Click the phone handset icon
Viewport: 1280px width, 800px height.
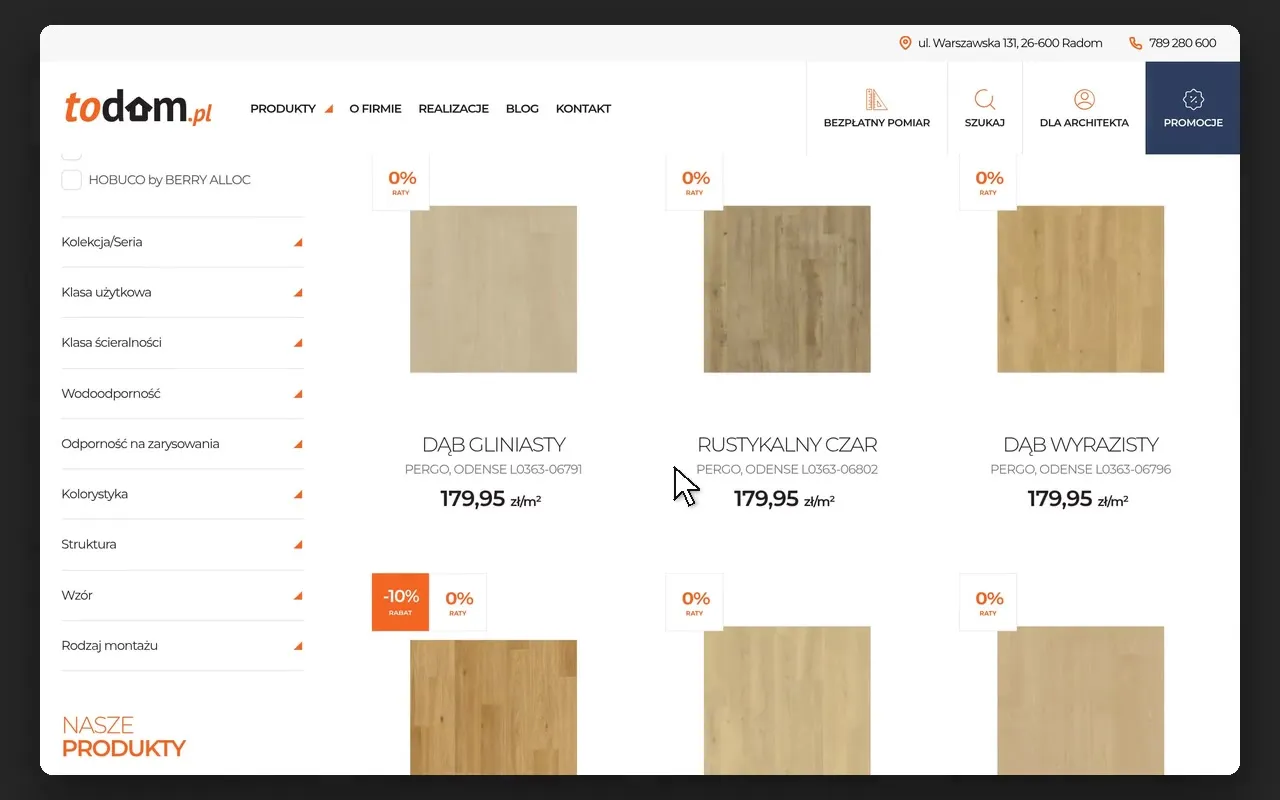[1135, 43]
